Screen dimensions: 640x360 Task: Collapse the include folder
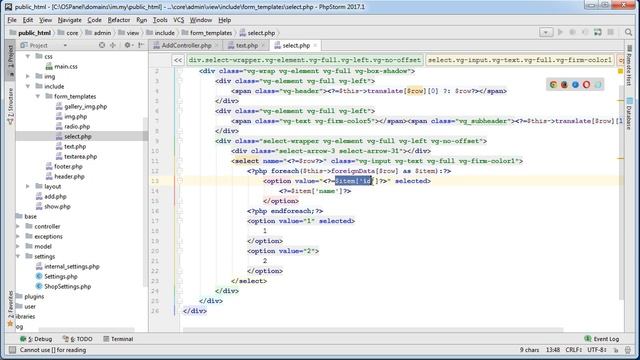click(x=28, y=87)
